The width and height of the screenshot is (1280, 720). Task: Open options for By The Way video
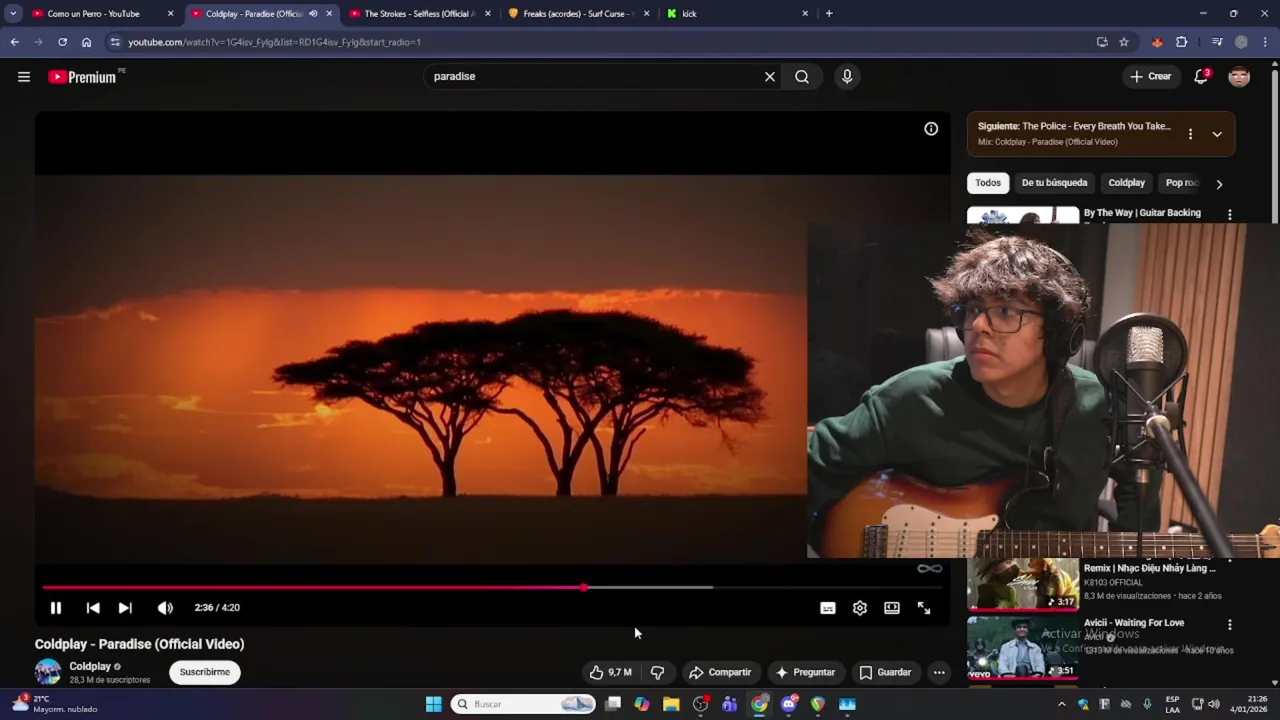click(x=1230, y=215)
